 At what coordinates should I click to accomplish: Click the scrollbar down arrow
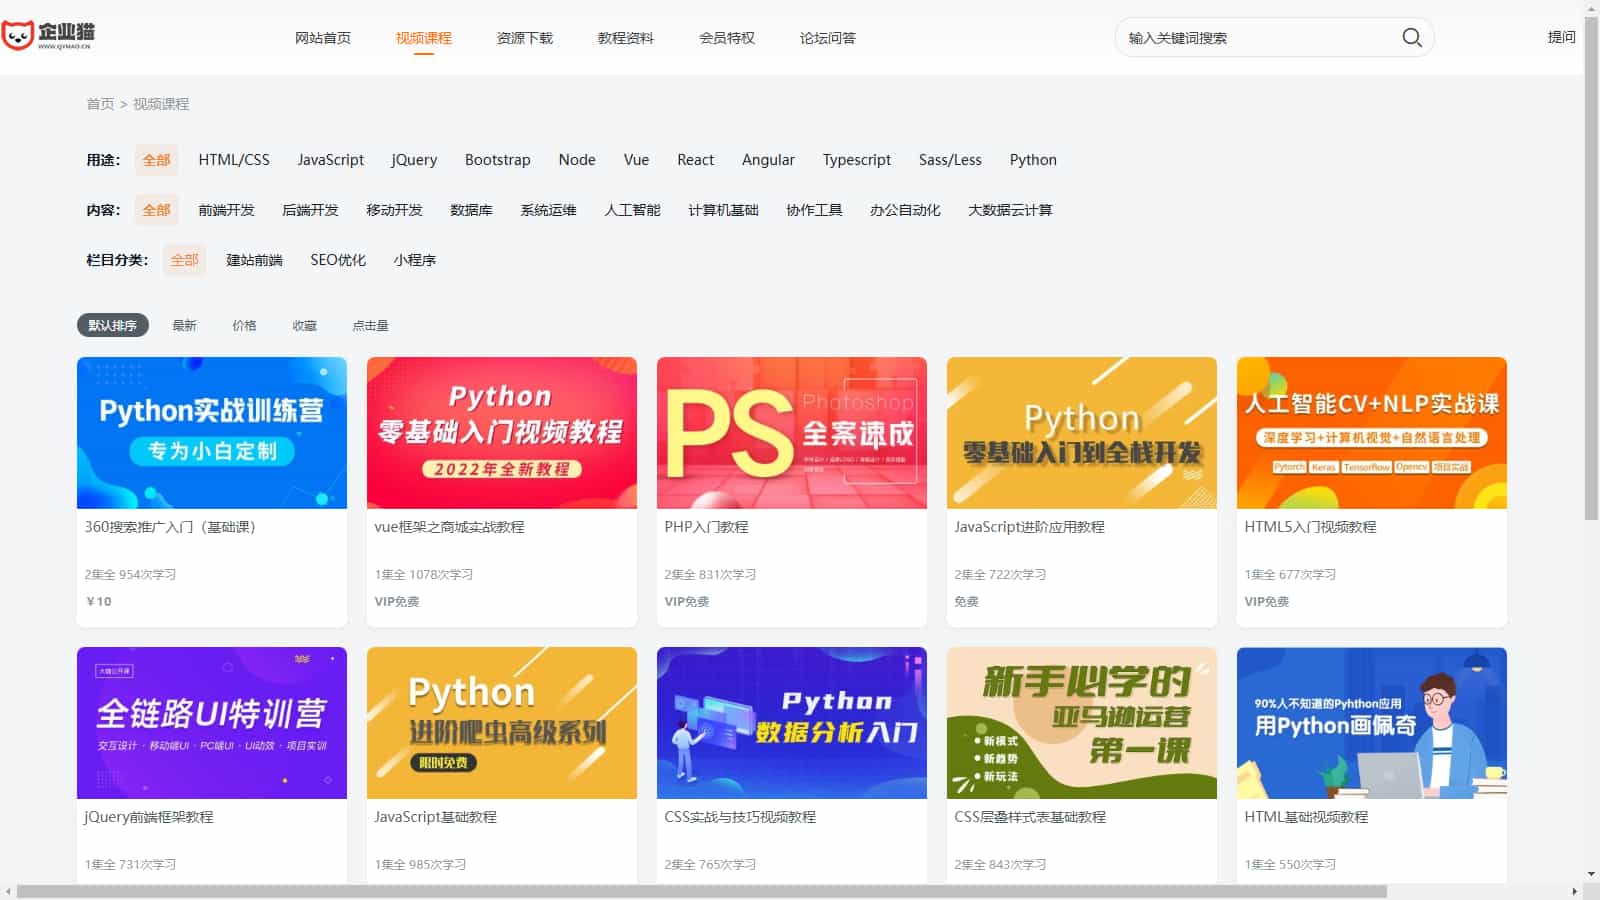(1591, 874)
